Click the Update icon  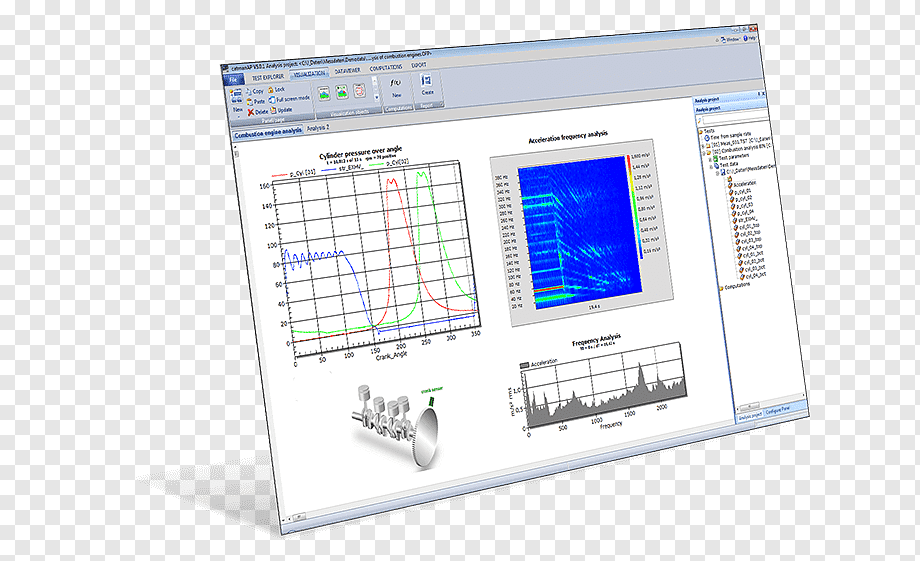point(273,110)
